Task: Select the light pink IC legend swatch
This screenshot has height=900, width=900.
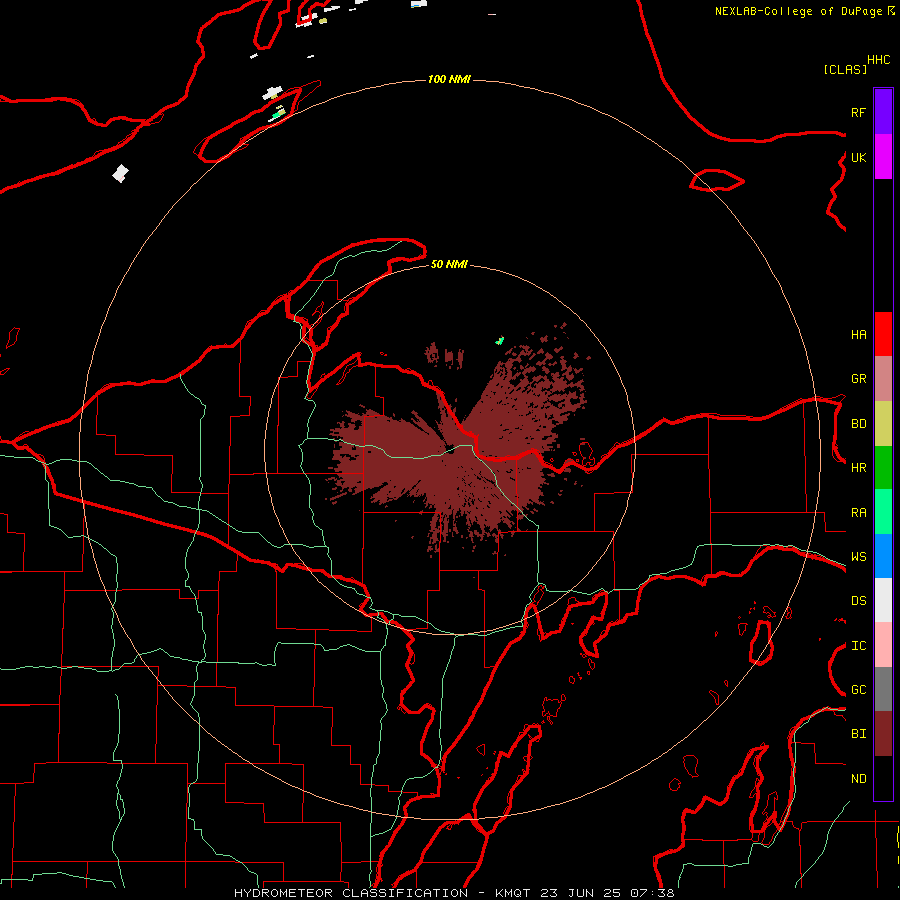Action: coord(883,645)
